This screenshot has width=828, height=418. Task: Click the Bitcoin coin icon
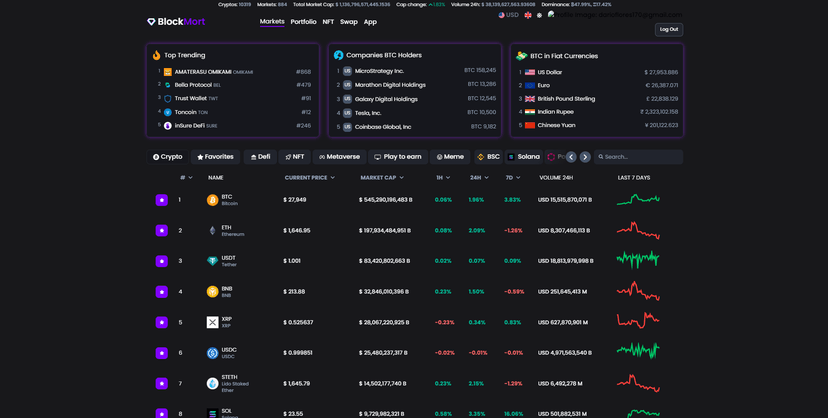pyautogui.click(x=212, y=200)
